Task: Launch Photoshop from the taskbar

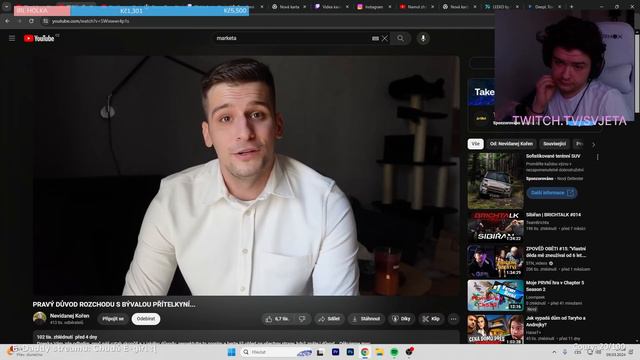Action: coord(350,352)
